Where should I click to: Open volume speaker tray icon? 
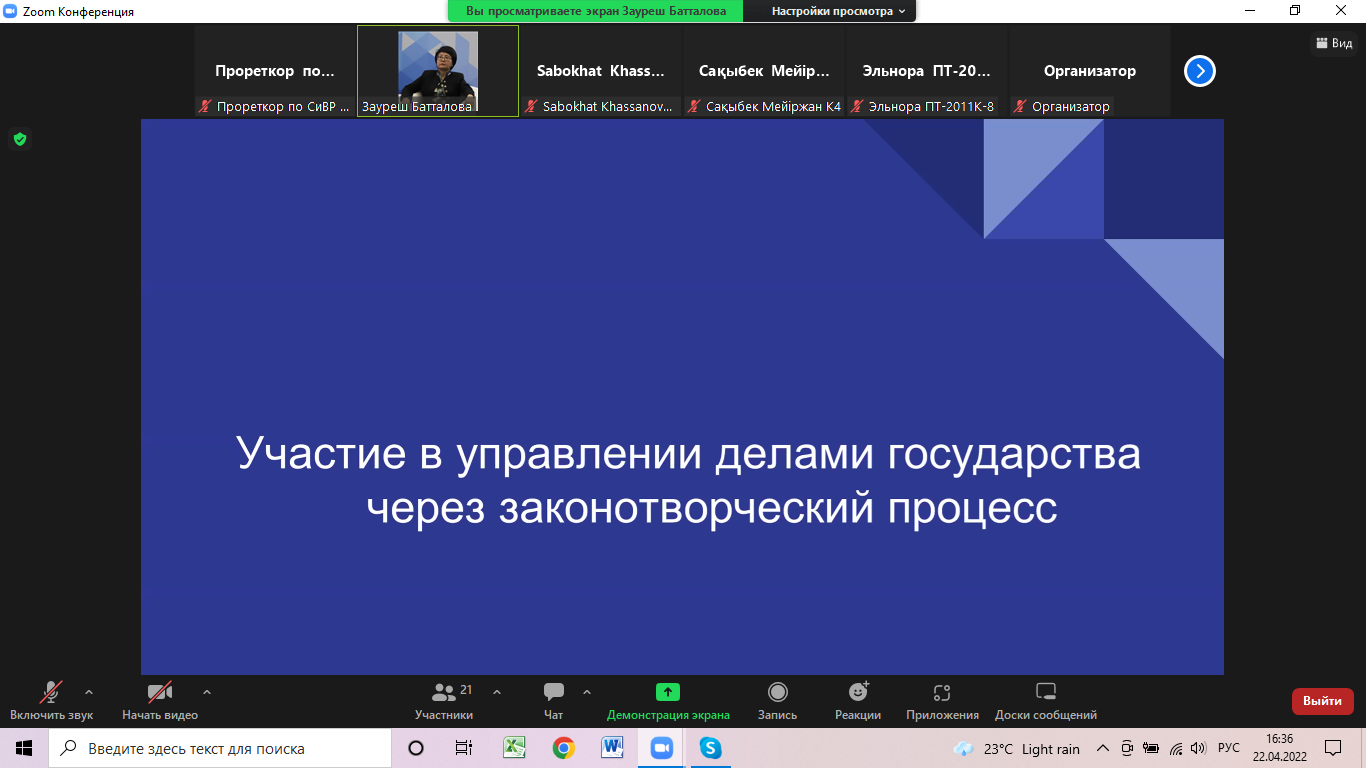coord(1199,749)
